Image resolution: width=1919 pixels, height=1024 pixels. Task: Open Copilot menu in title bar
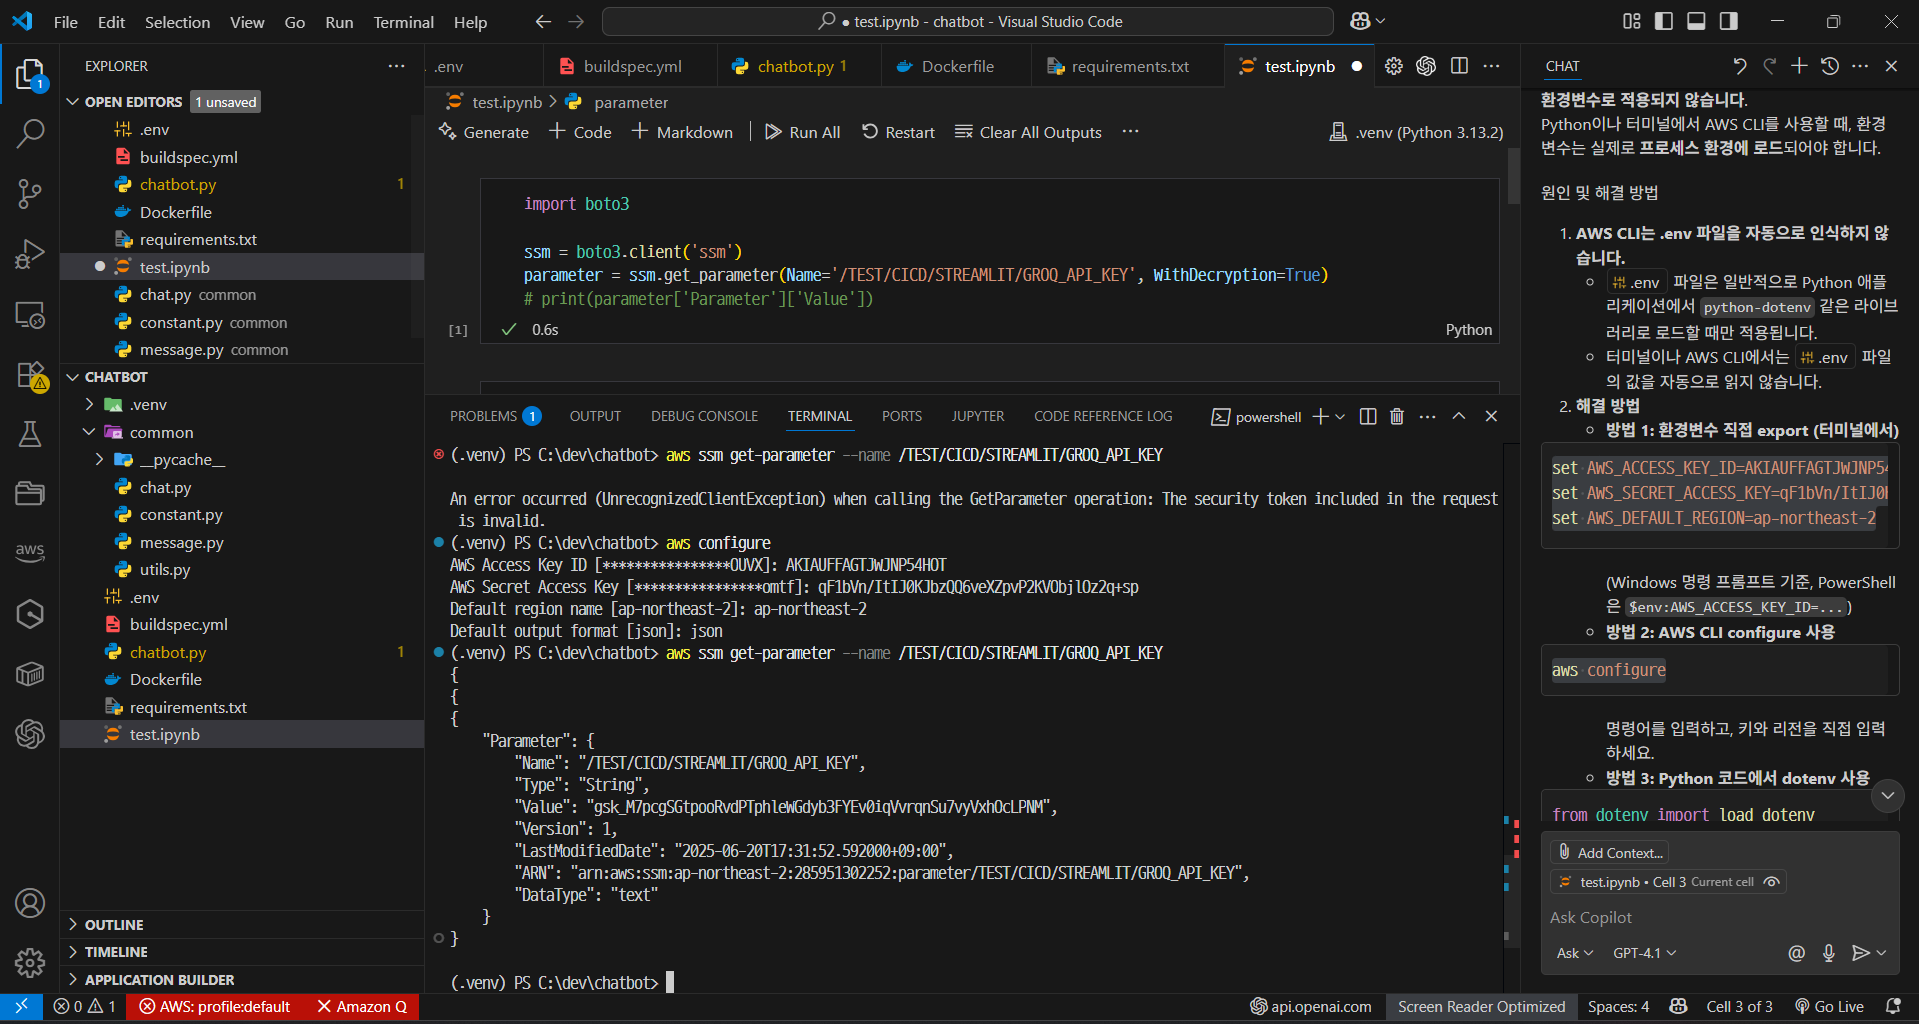click(x=1367, y=21)
